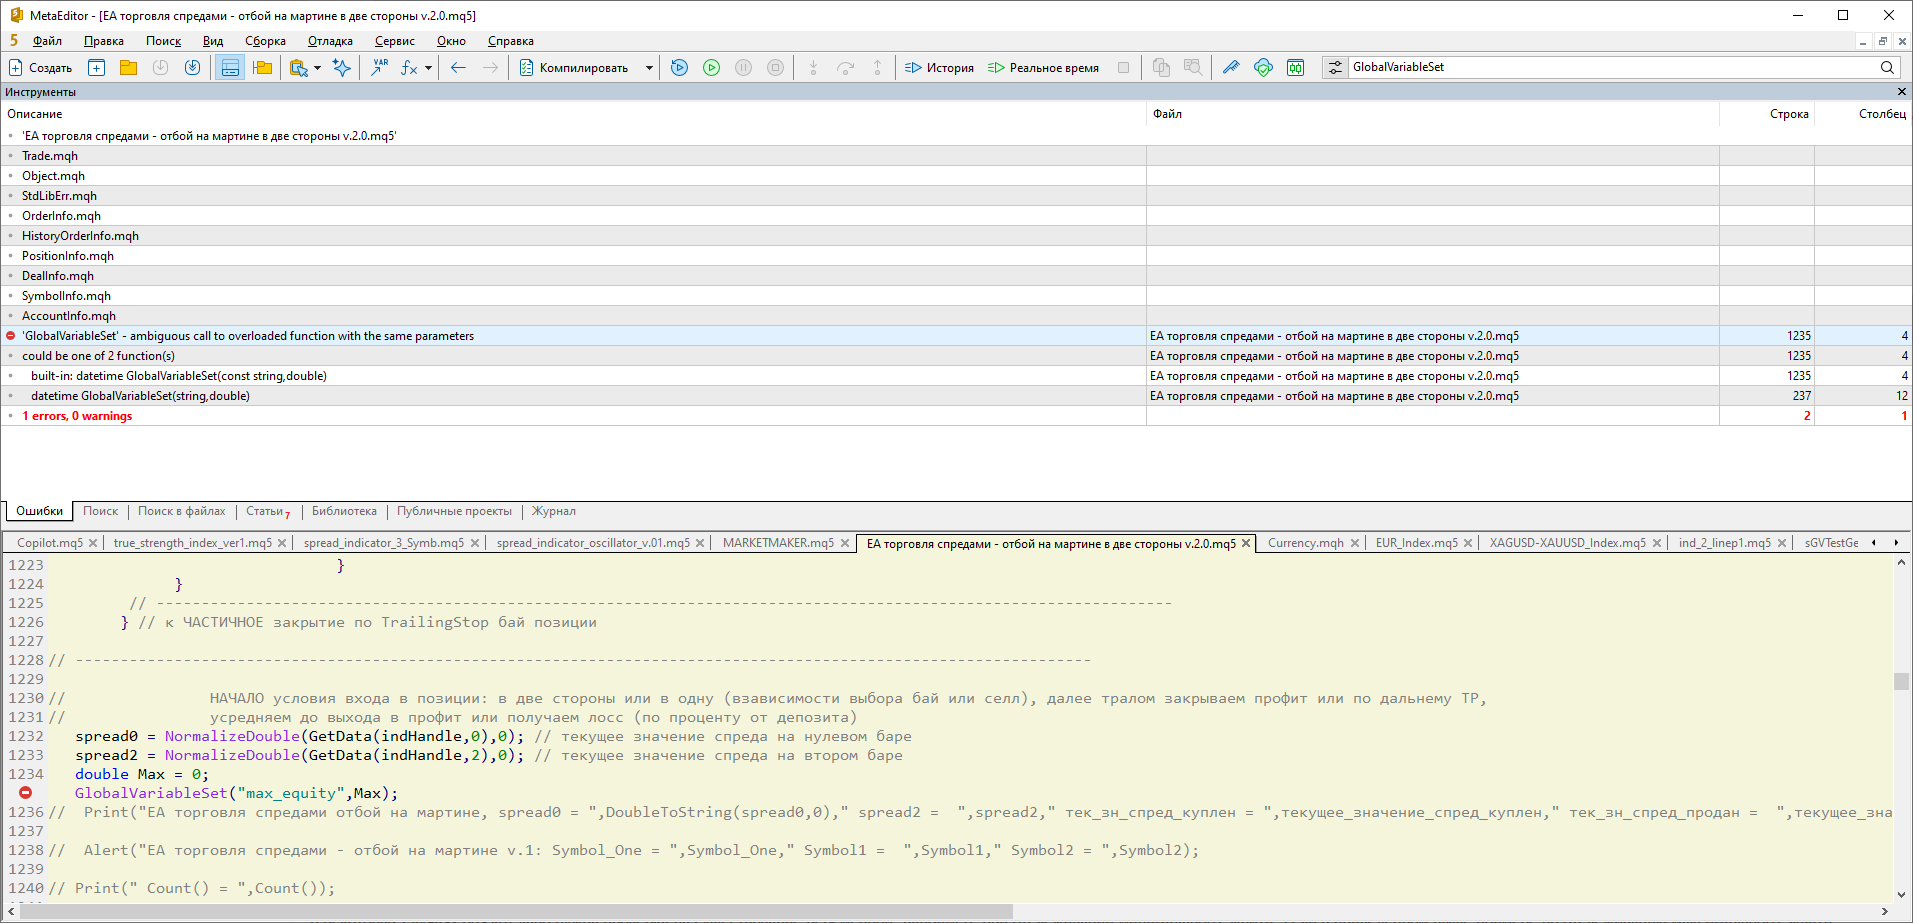Switch to the Поиск в файлах tab
This screenshot has width=1913, height=923.
[x=182, y=511]
